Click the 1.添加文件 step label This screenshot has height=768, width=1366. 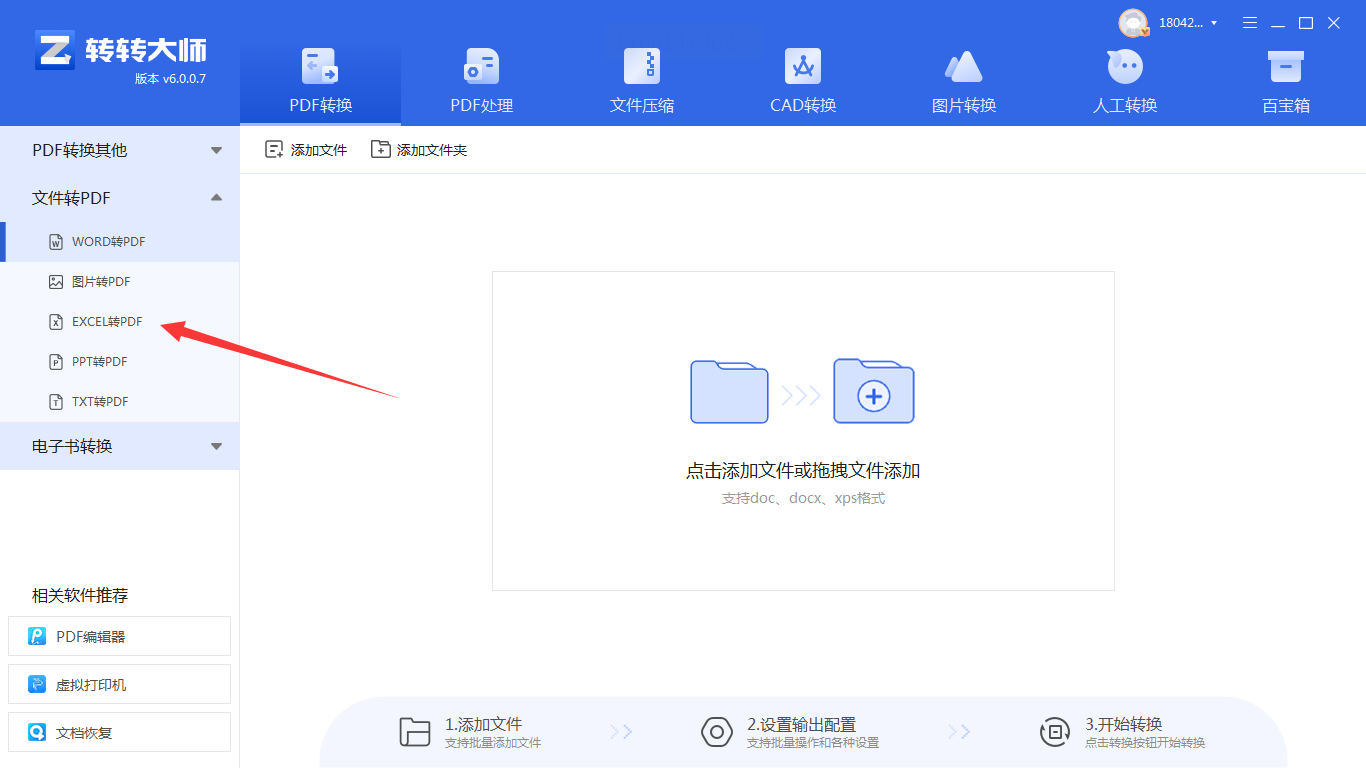pos(484,724)
